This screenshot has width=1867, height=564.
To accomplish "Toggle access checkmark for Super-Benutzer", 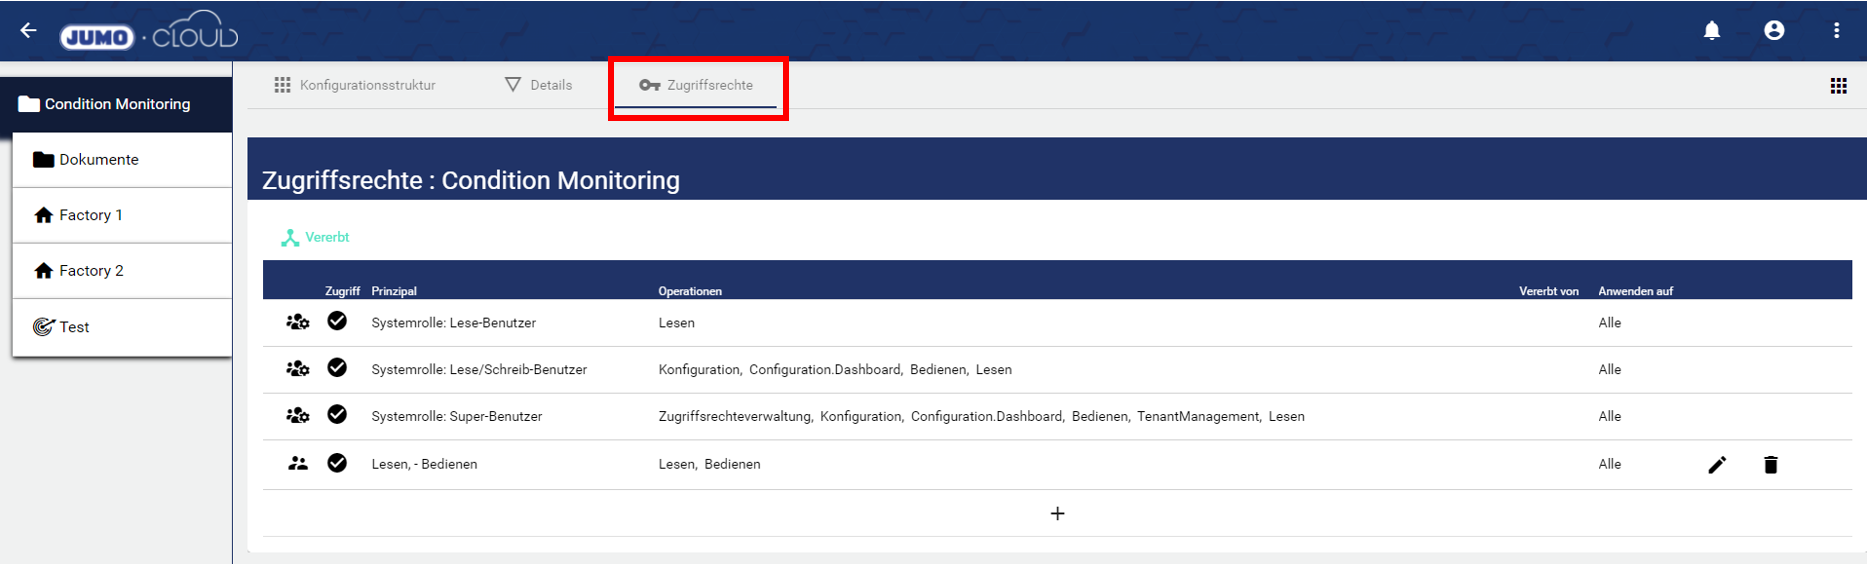I will tap(337, 415).
